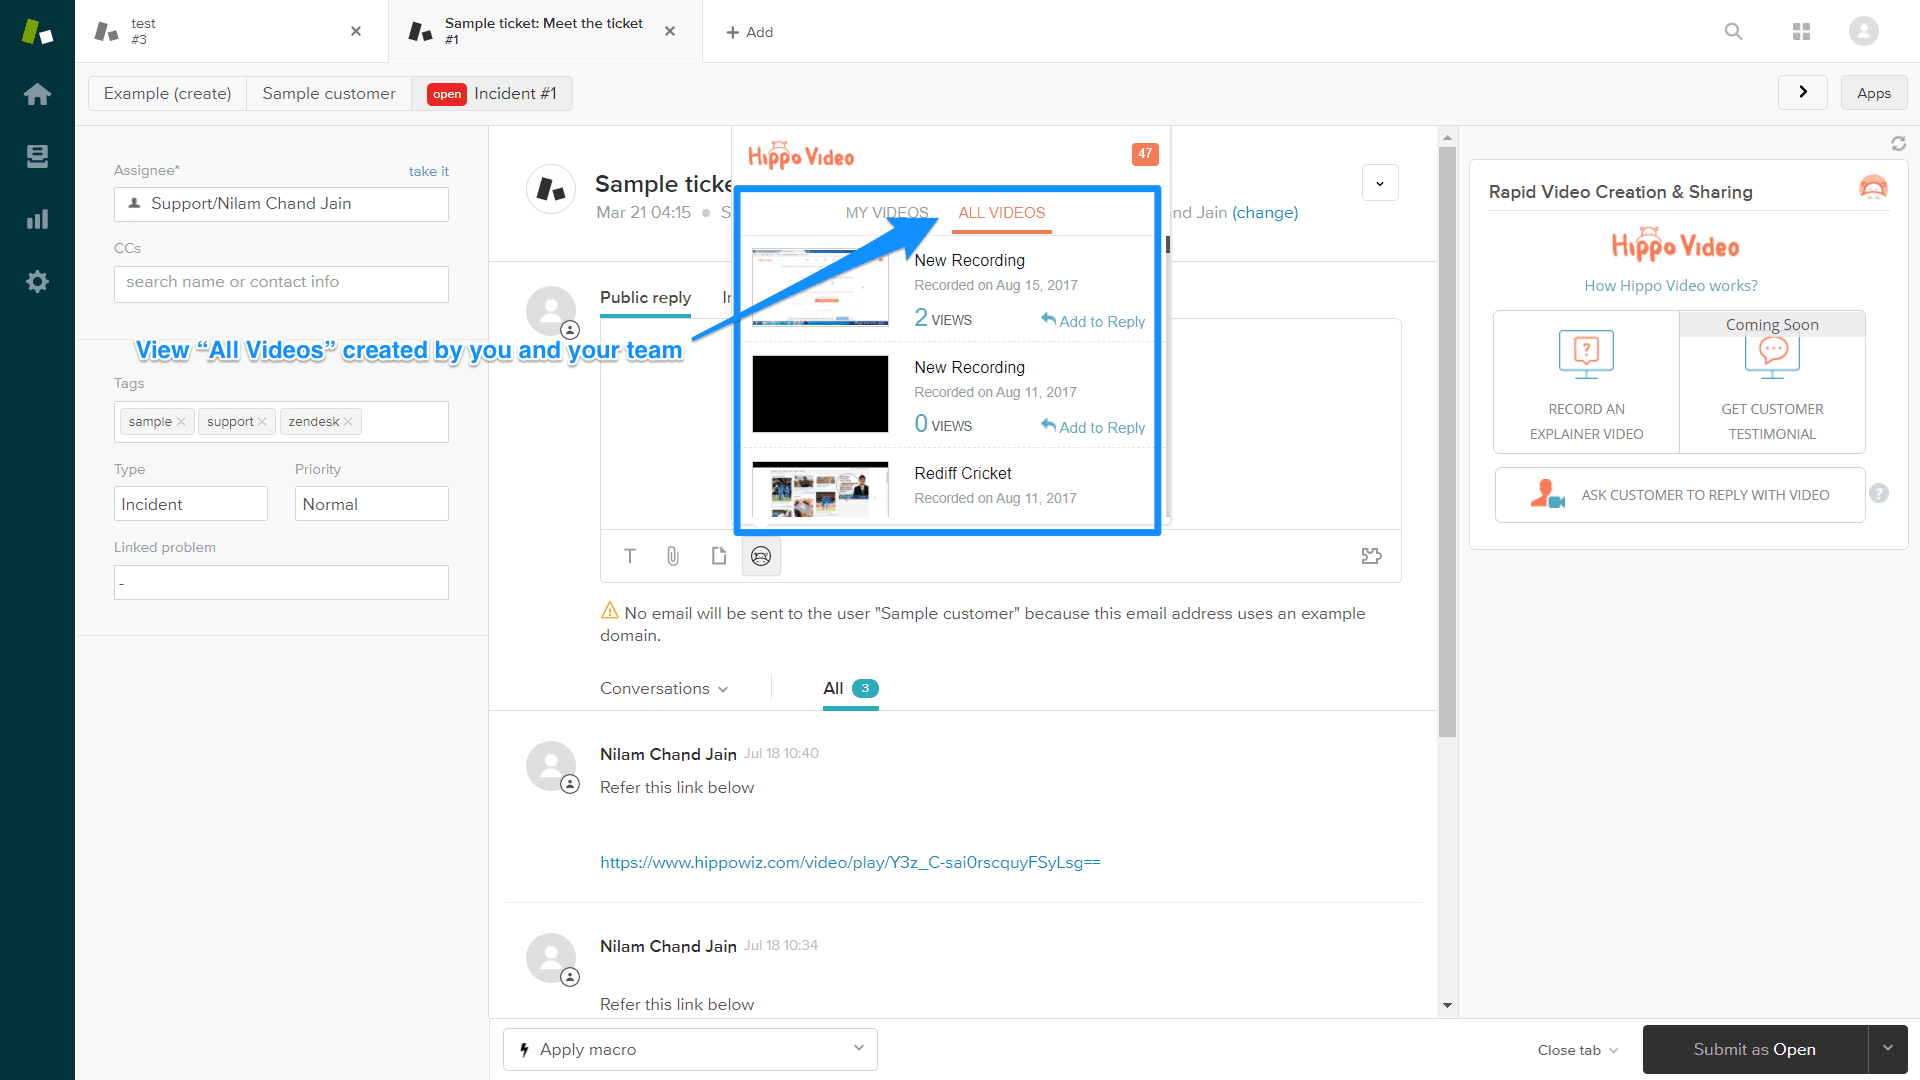Viewport: 1920px width, 1080px height.
Task: Refresh the apps panel
Action: pyautogui.click(x=1898, y=144)
